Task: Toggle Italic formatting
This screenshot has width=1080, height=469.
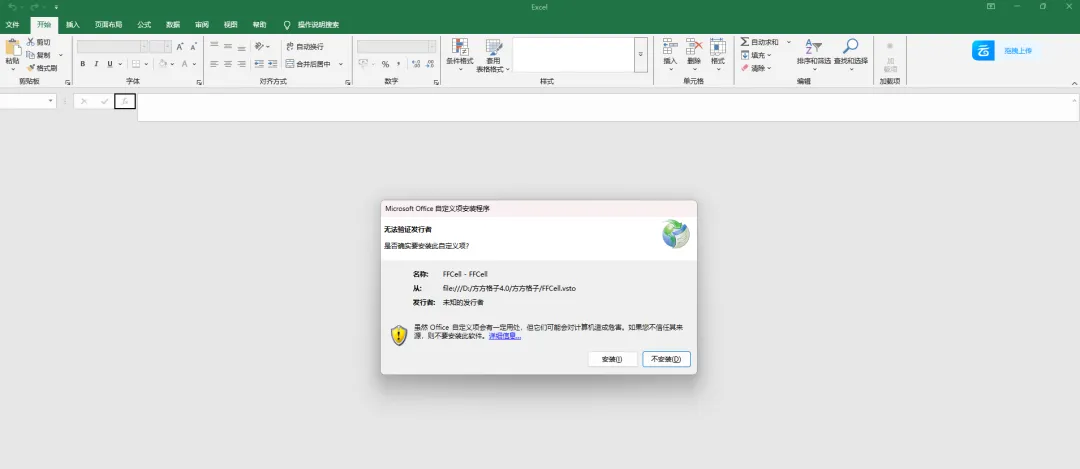Action: (x=96, y=64)
